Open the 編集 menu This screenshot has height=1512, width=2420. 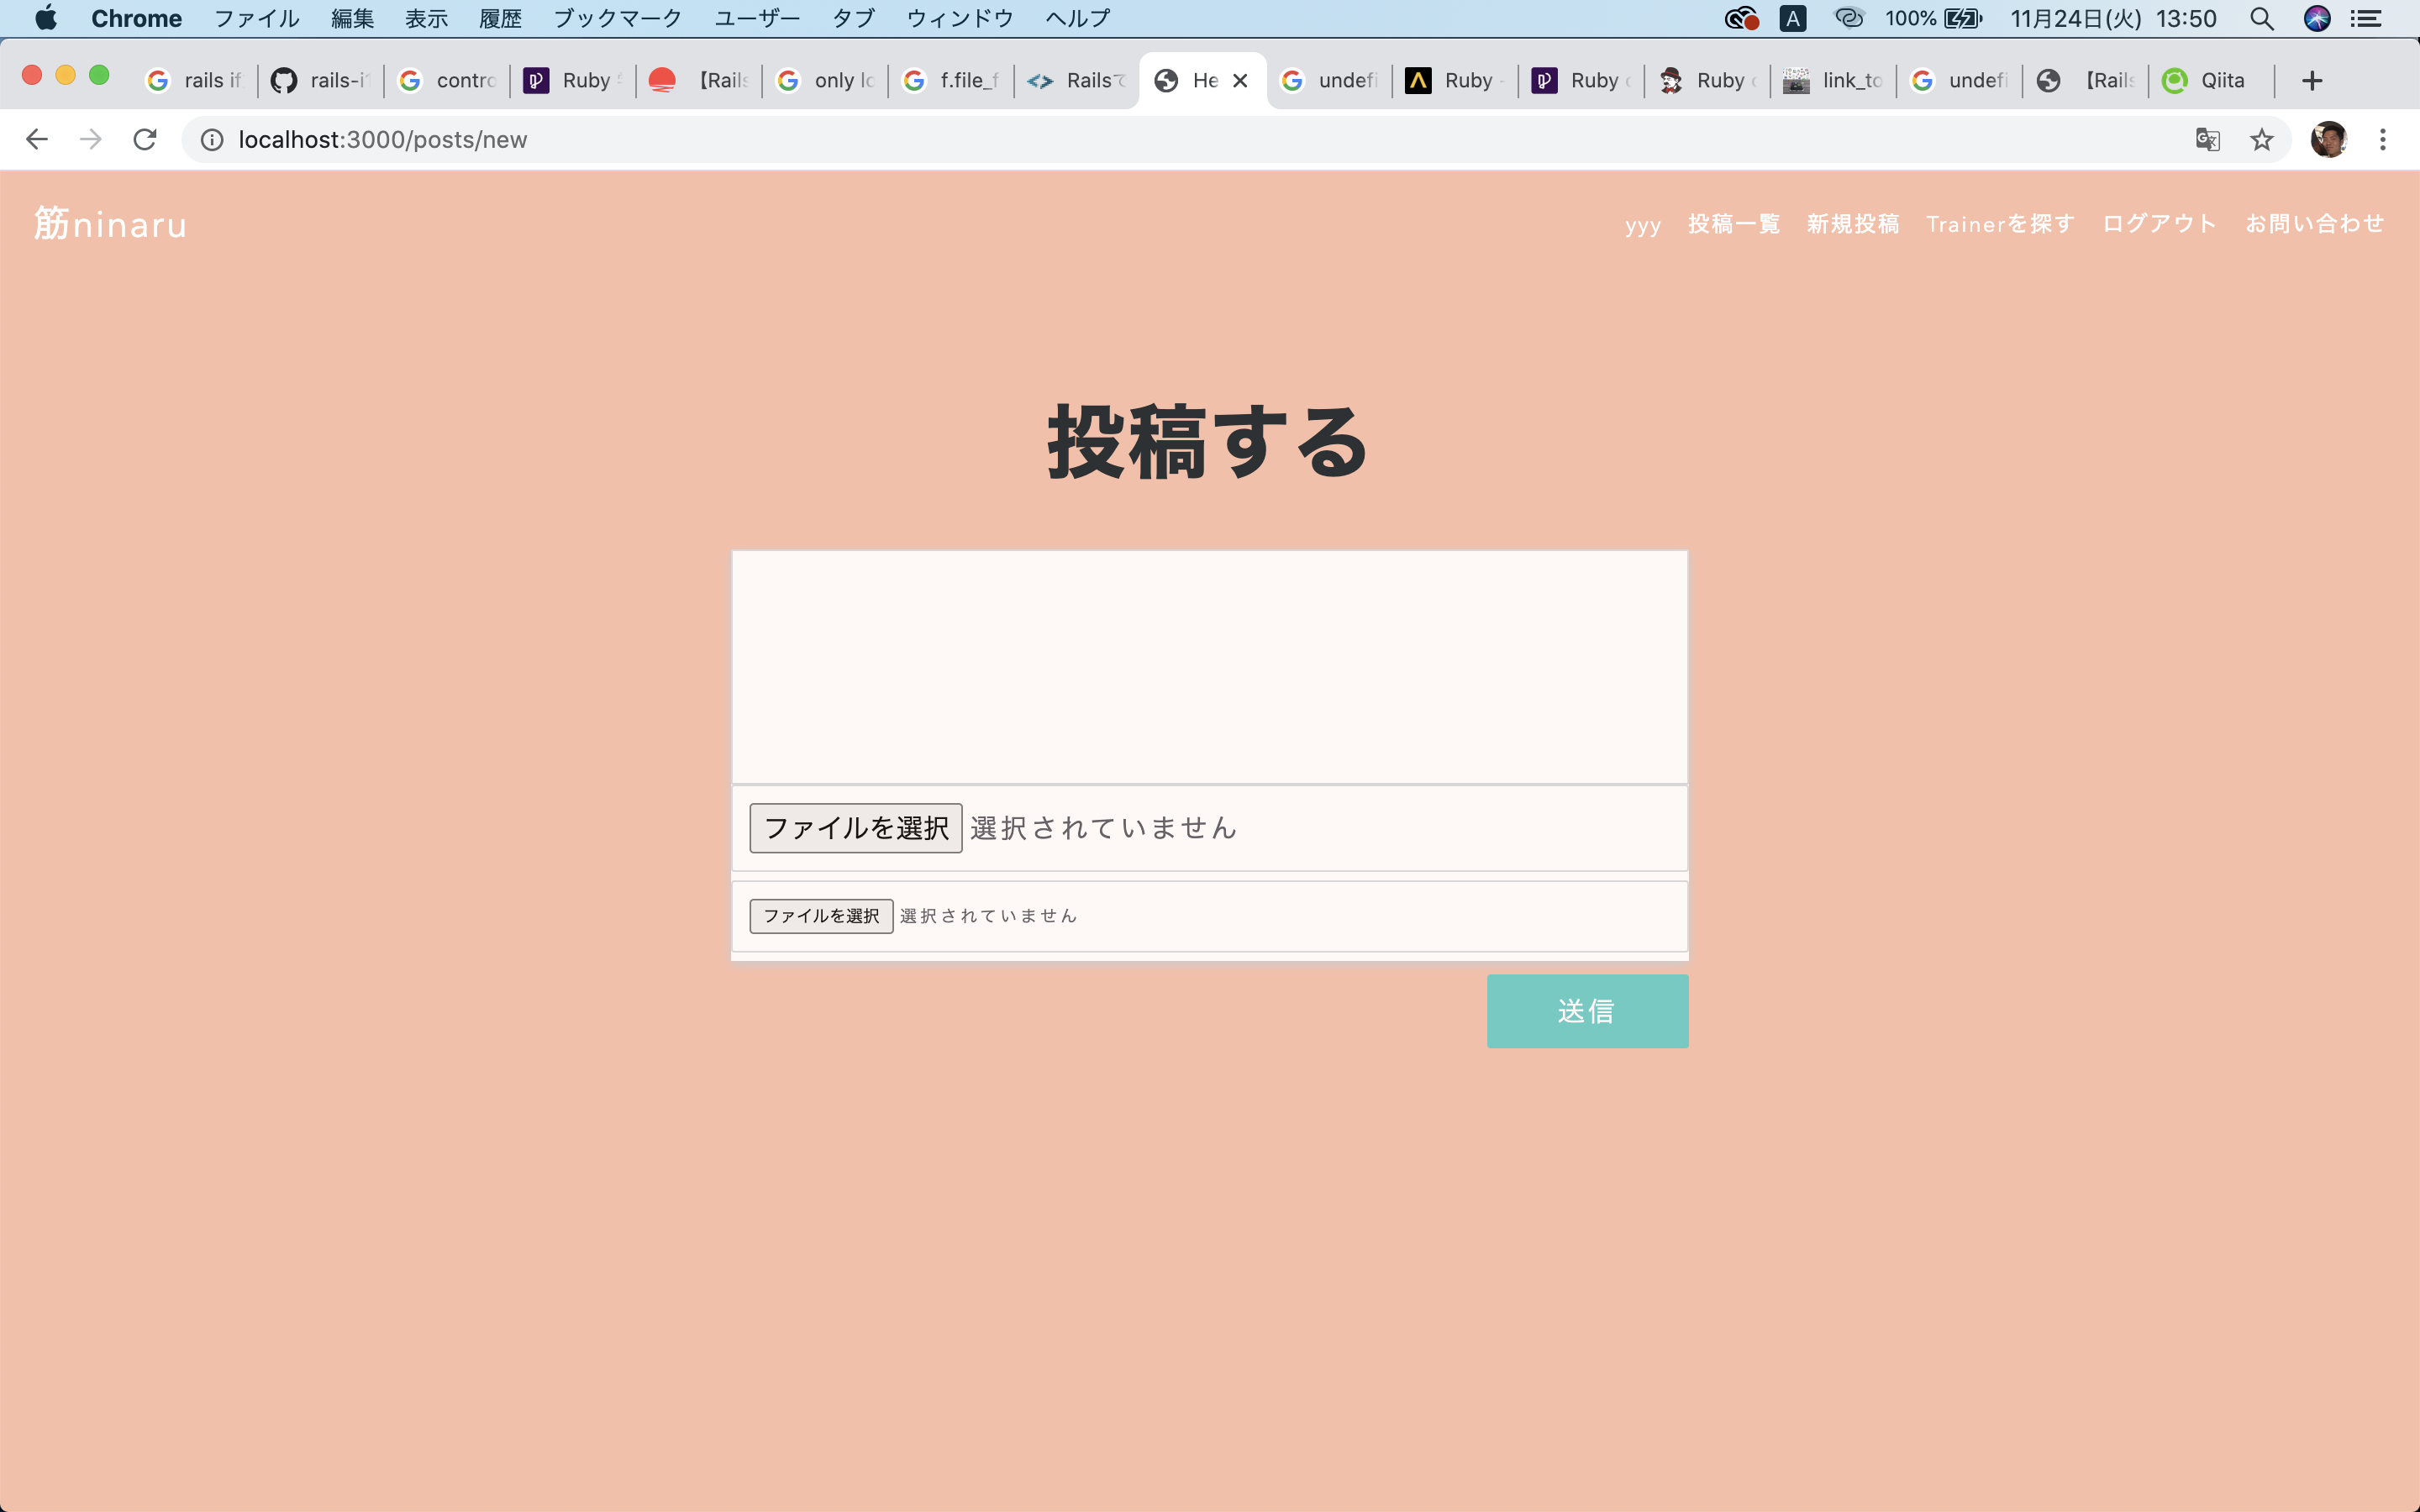(x=352, y=18)
